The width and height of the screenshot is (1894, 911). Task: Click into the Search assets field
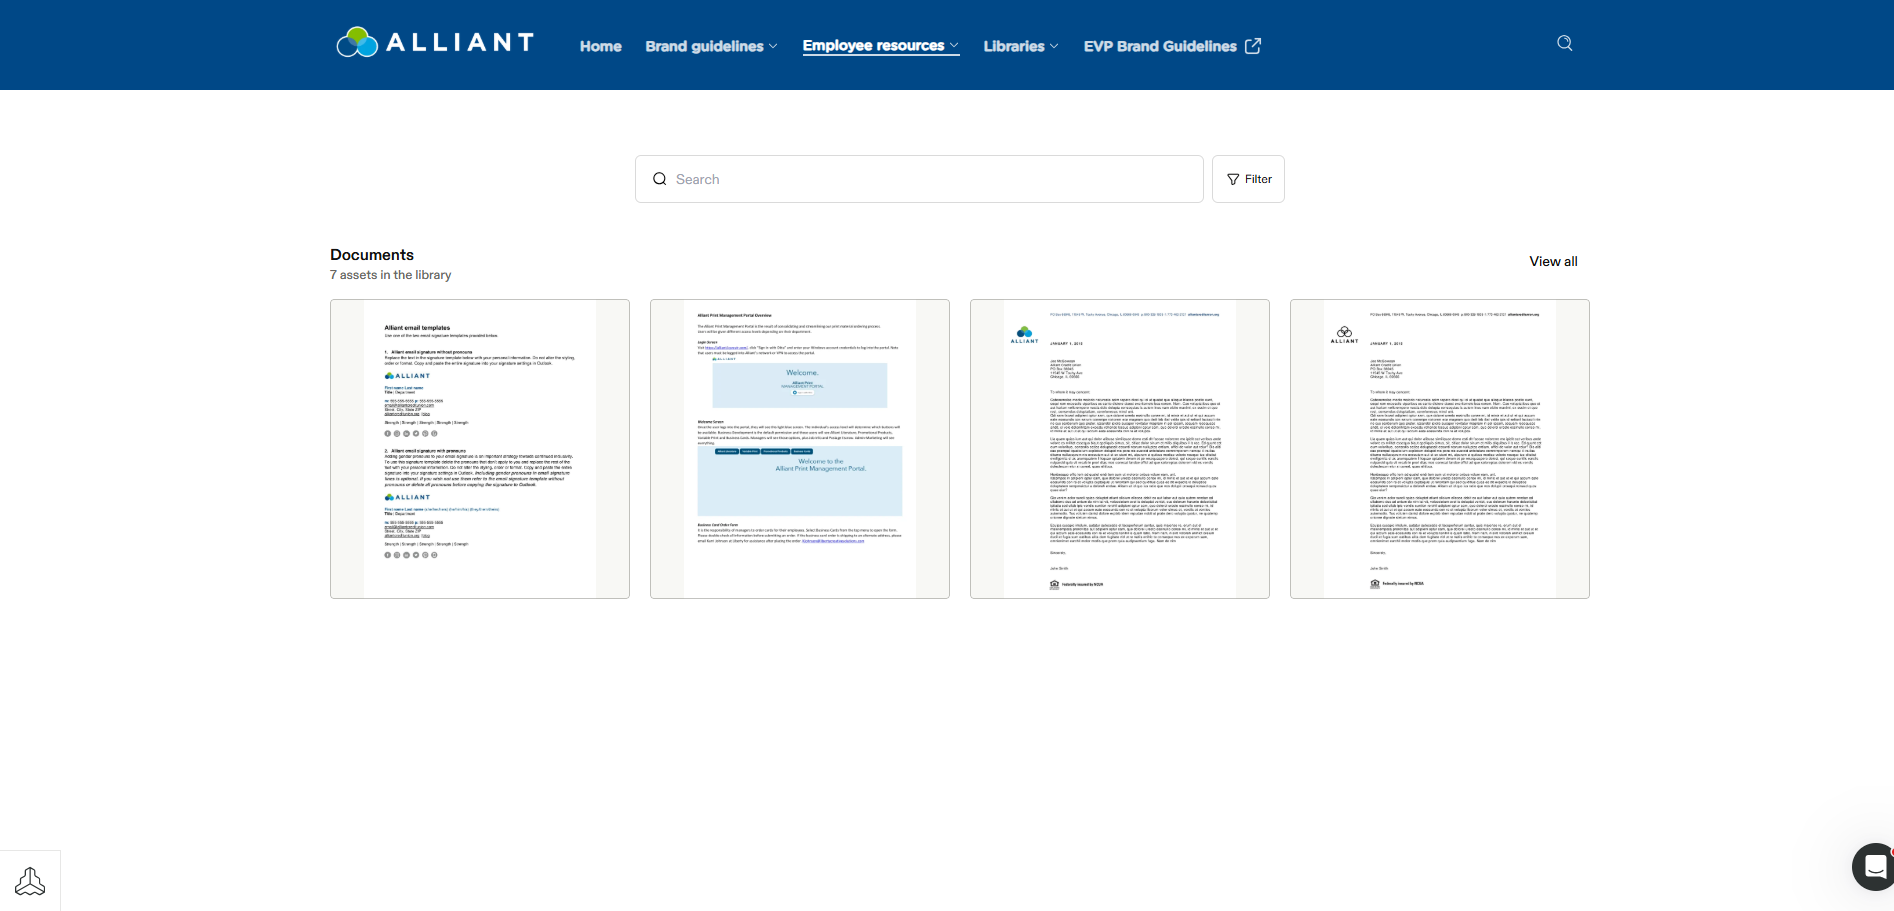(919, 179)
